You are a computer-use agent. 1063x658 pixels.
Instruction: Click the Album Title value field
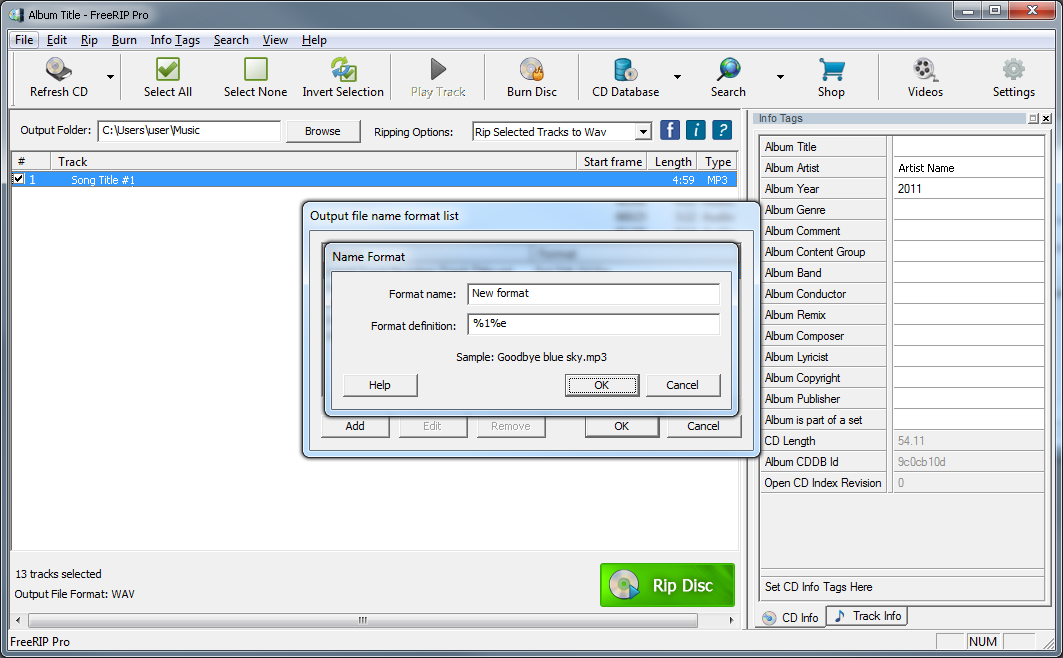click(968, 146)
